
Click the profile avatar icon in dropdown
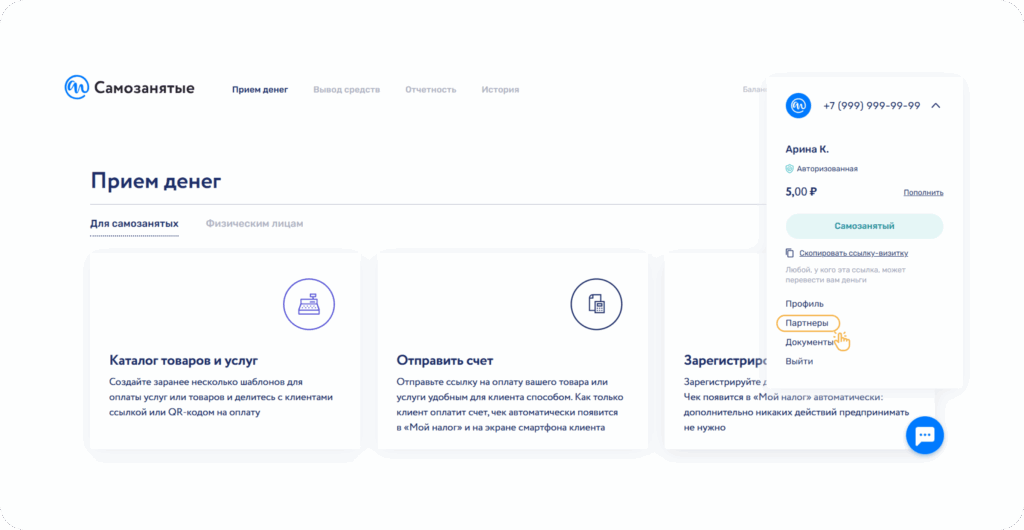[x=798, y=105]
